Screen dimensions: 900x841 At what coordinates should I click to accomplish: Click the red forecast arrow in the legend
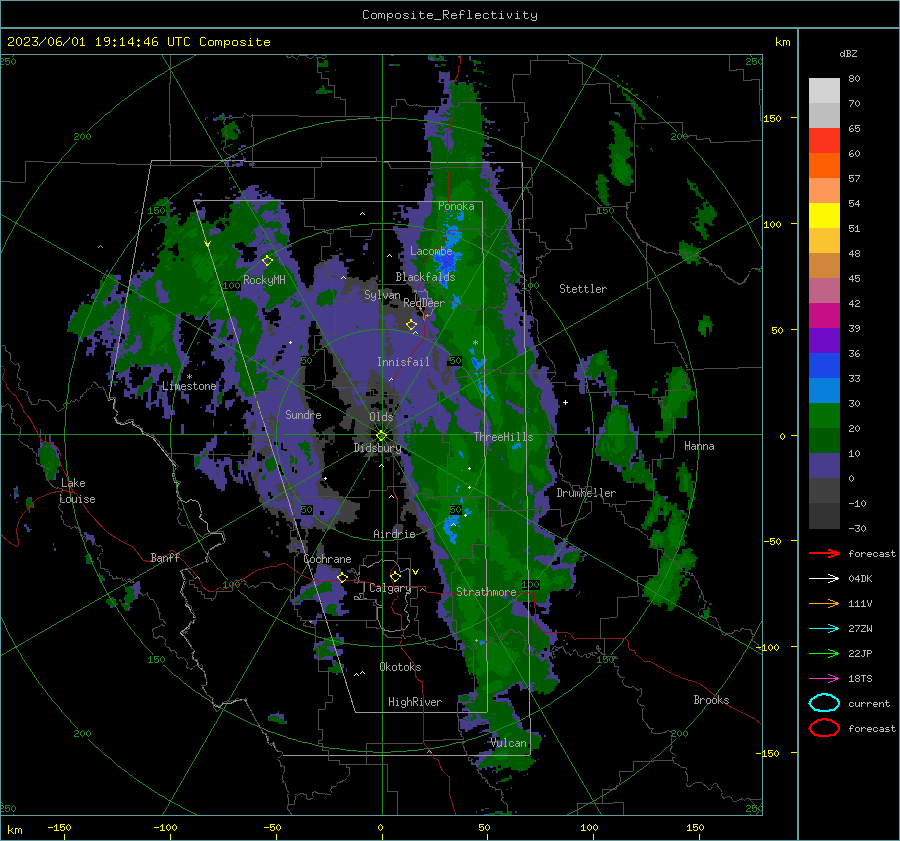pyautogui.click(x=824, y=553)
